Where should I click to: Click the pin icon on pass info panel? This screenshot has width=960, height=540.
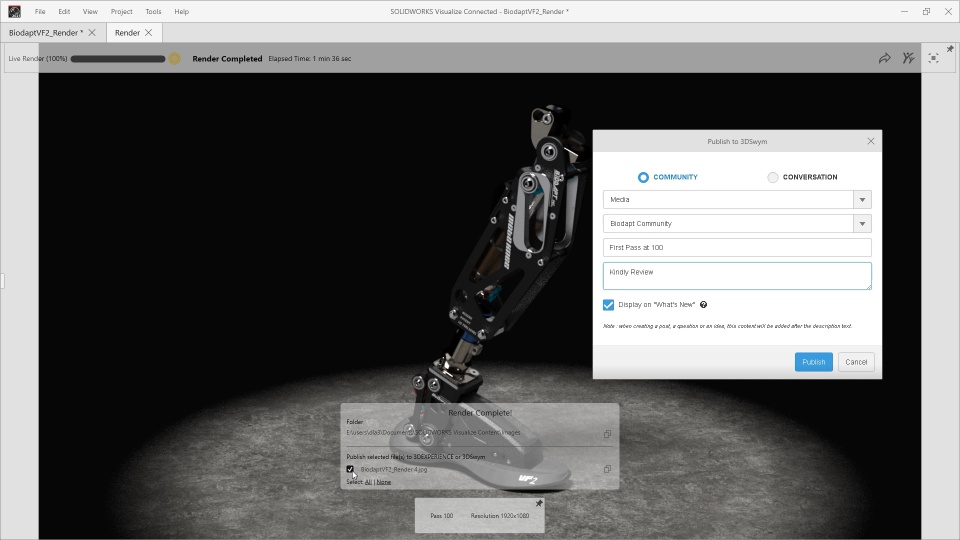pyautogui.click(x=539, y=503)
